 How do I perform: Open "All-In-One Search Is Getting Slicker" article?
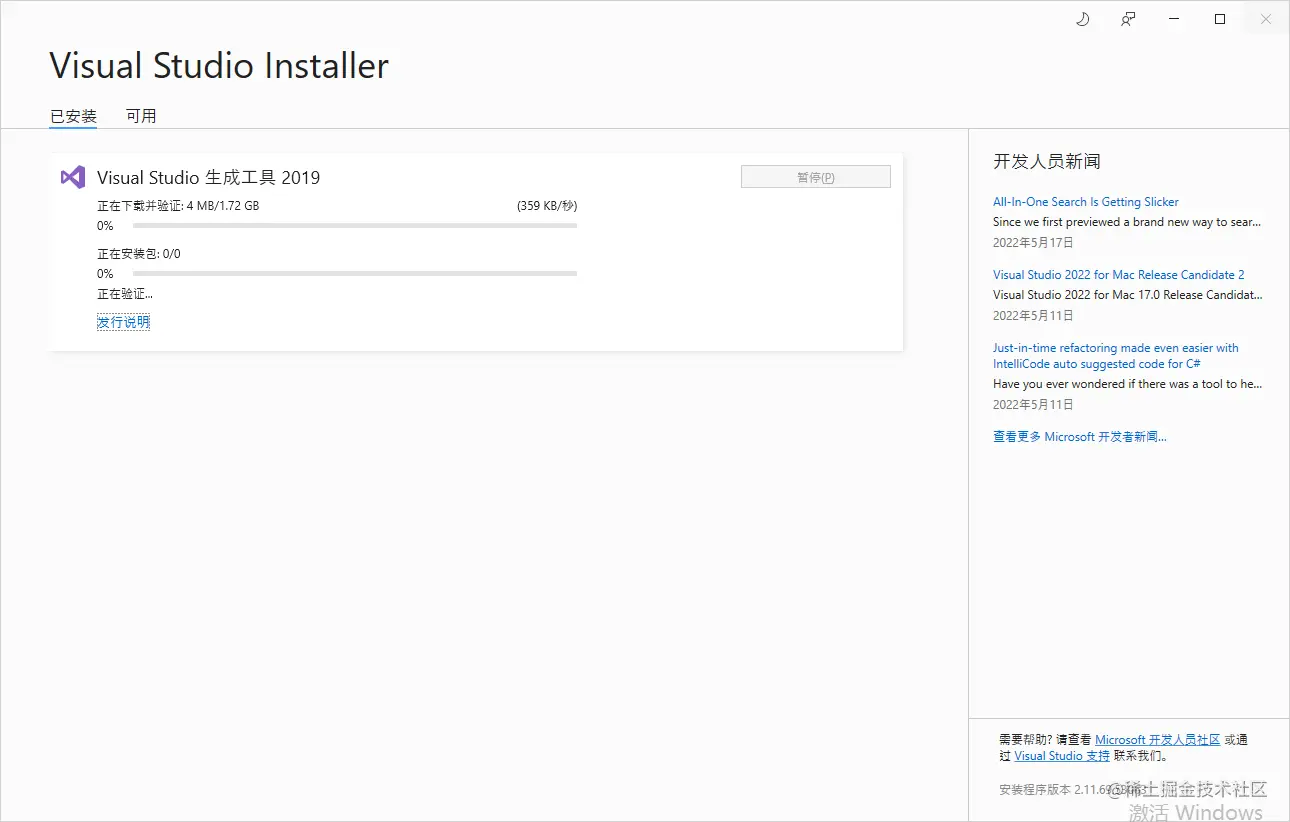pyautogui.click(x=1086, y=201)
